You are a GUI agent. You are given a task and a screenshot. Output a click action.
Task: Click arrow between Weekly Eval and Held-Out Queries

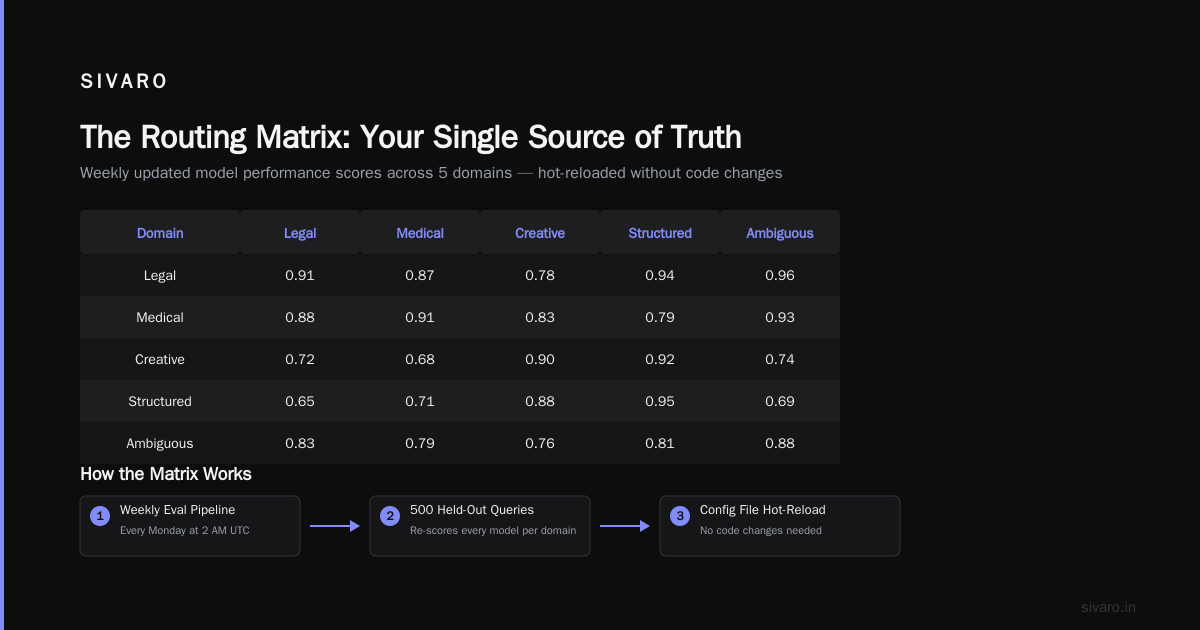pyautogui.click(x=335, y=525)
